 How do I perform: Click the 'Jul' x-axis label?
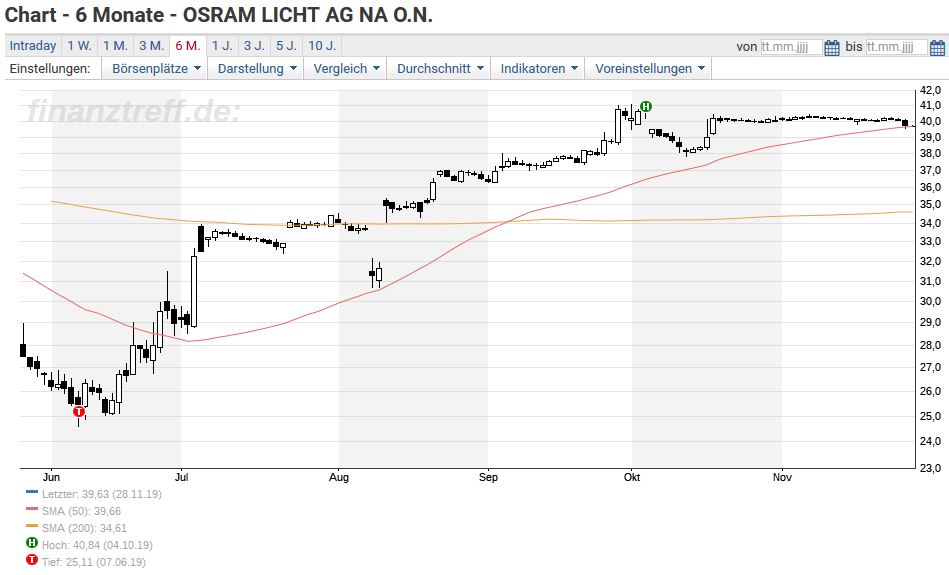point(182,477)
